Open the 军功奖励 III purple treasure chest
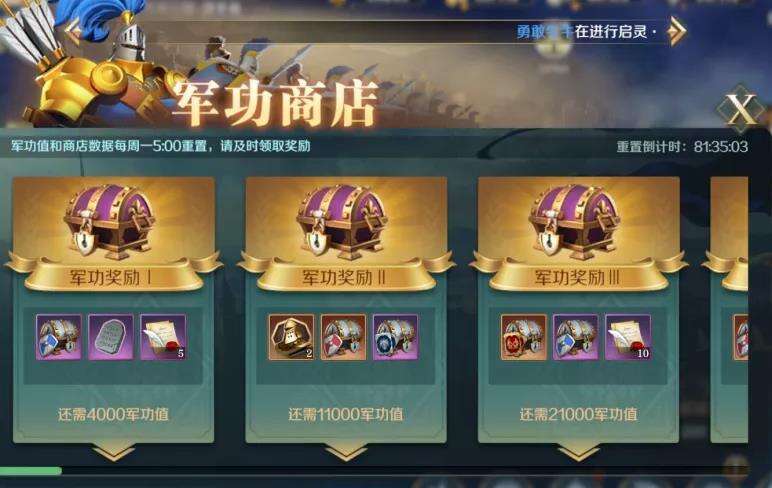 point(575,221)
